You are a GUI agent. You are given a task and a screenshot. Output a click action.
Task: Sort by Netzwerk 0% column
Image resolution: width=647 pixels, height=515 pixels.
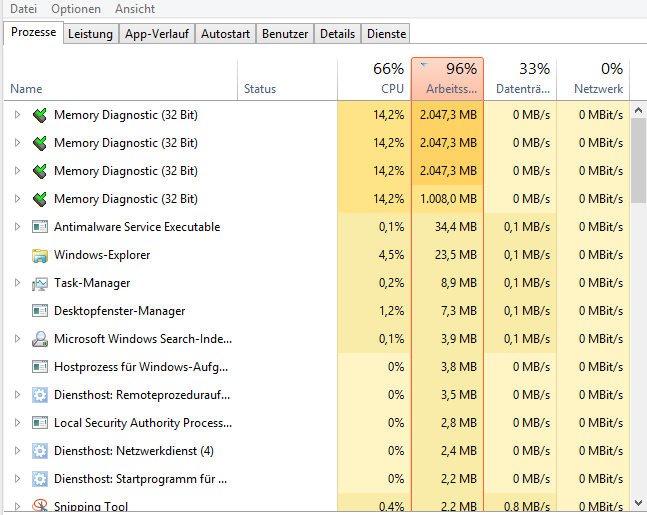[x=593, y=79]
